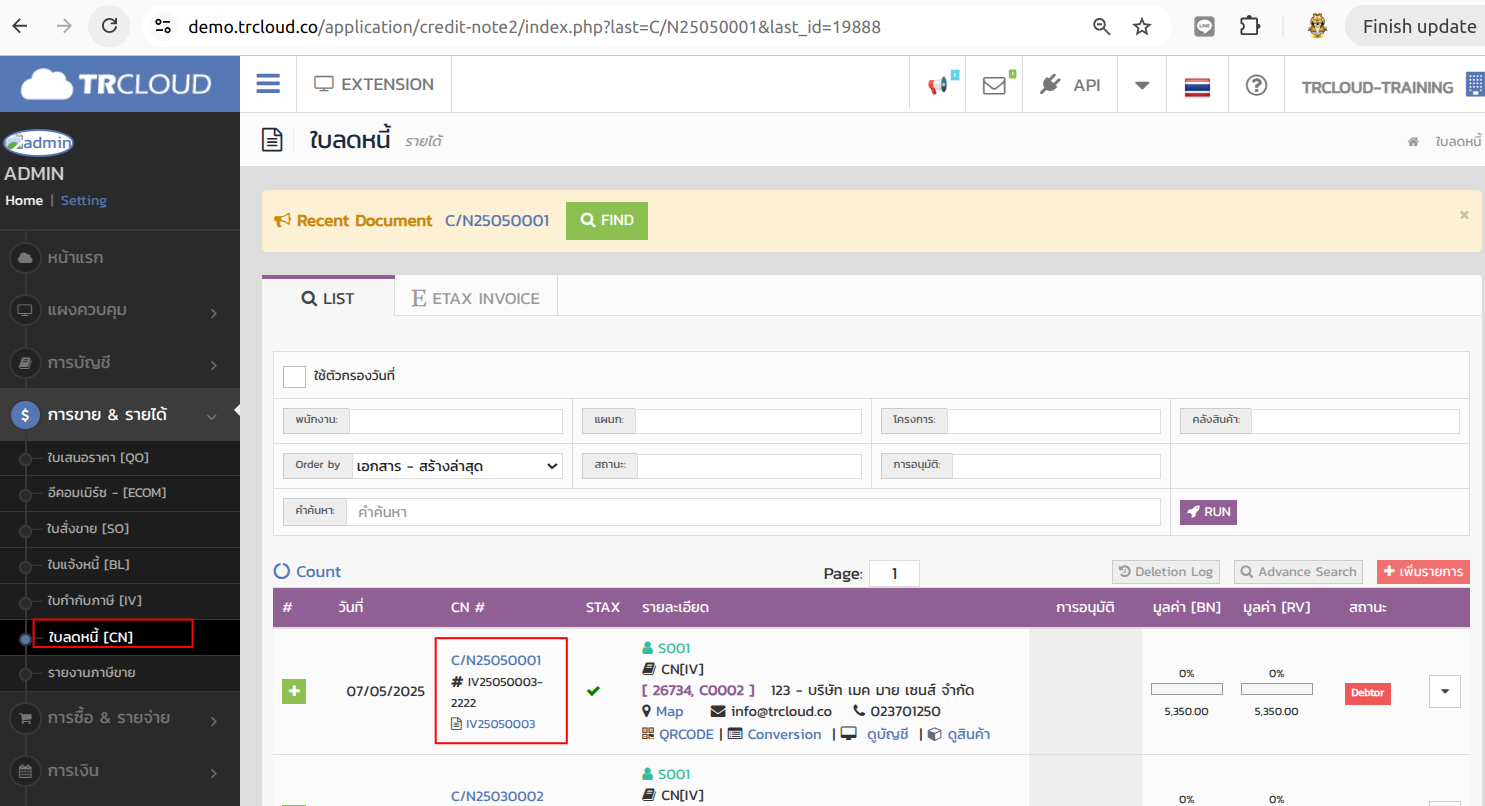Click the purple RUN button
1485x806 pixels.
pyautogui.click(x=1208, y=512)
